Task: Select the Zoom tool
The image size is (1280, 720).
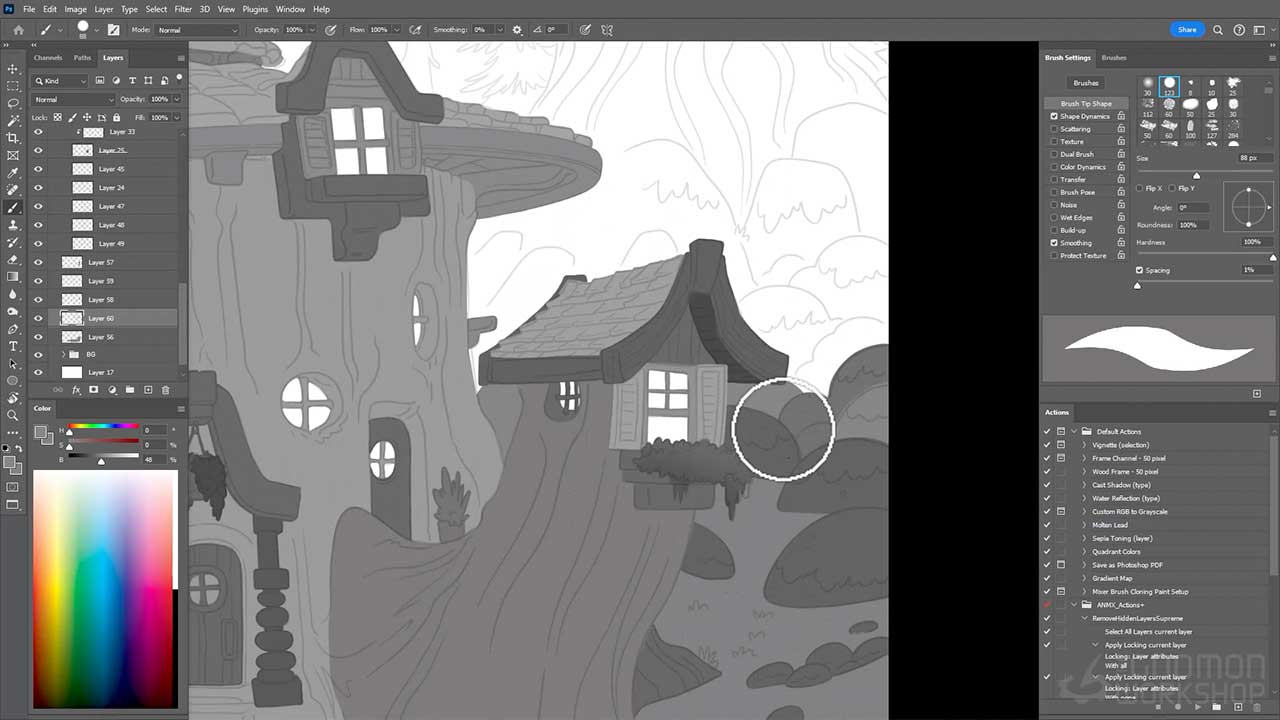Action: coord(13,414)
